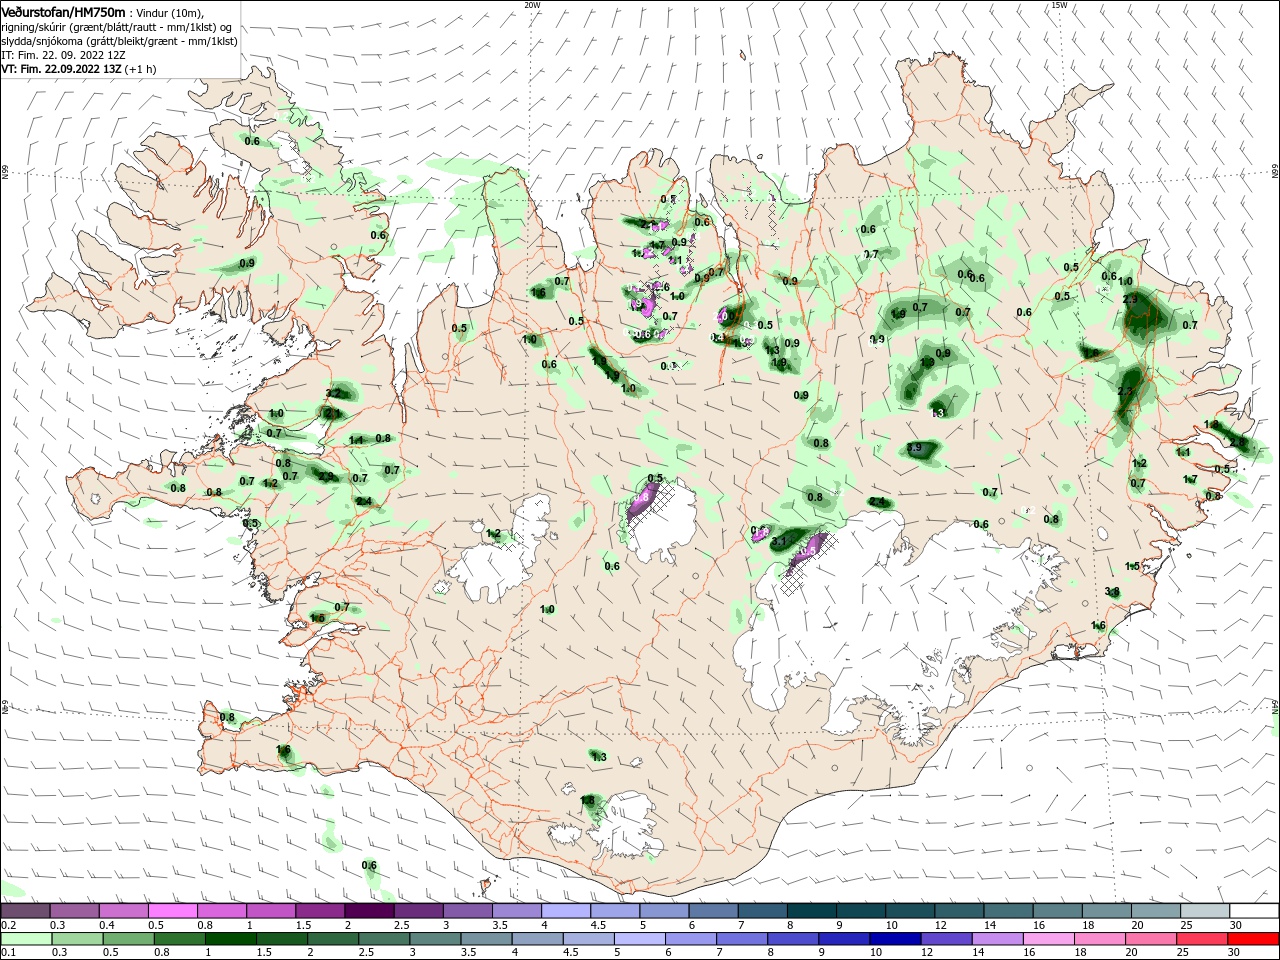The width and height of the screenshot is (1280, 960).
Task: Click the 3.1 value northwest of Vatnajökull
Action: coord(781,542)
